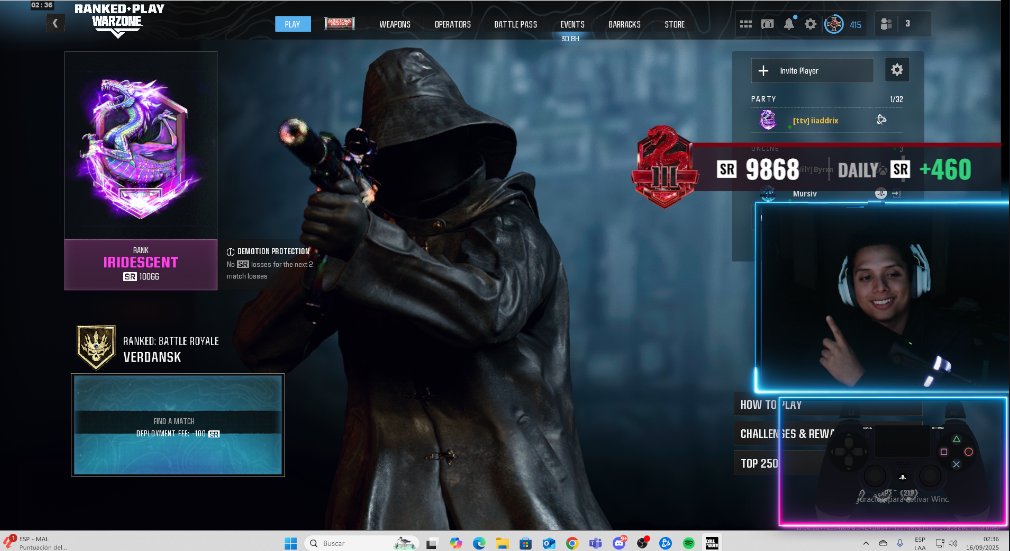Open the main menu grid icon

(746, 24)
